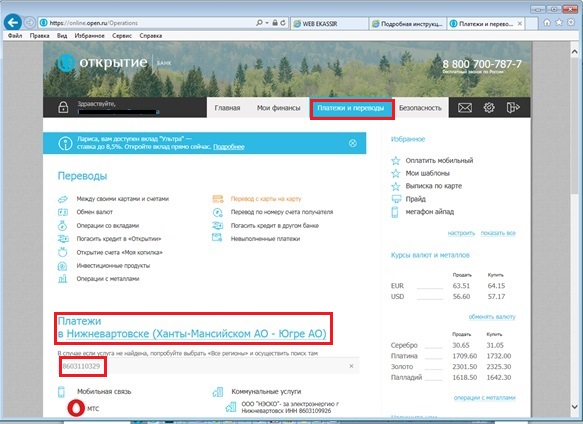Change region via Нижневартовске heading link
583x424 pixels.
tap(196, 334)
